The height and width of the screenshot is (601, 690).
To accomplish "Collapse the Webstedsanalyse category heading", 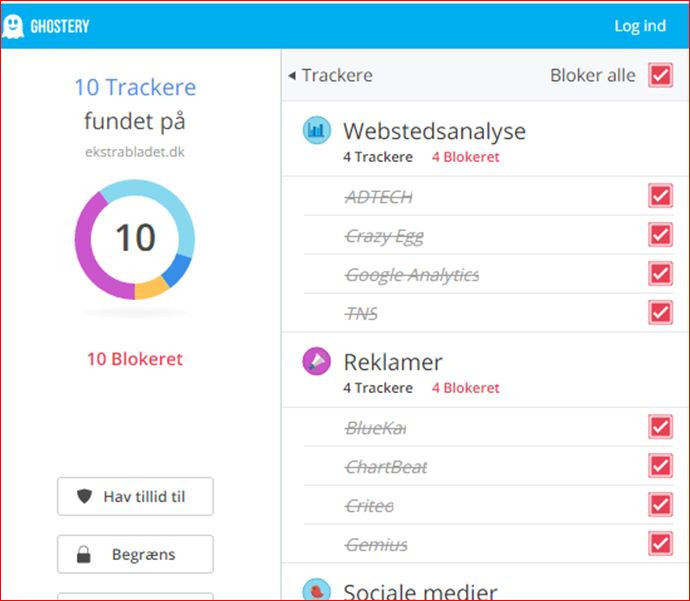I will (434, 131).
